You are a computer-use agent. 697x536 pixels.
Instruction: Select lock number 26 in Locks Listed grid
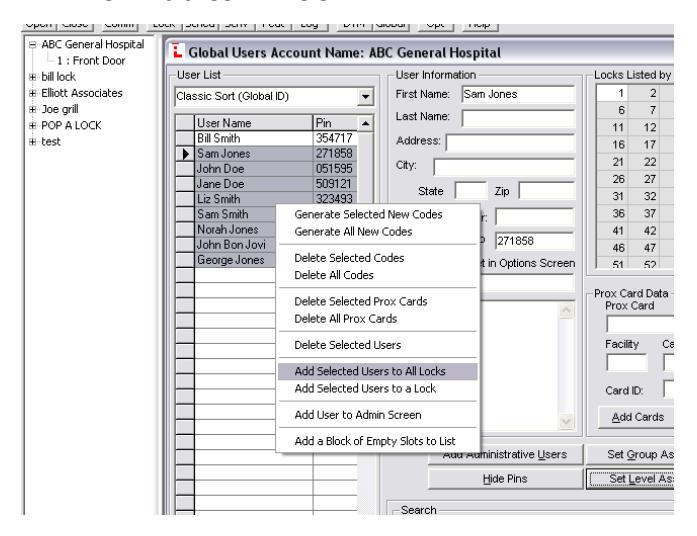pos(613,179)
